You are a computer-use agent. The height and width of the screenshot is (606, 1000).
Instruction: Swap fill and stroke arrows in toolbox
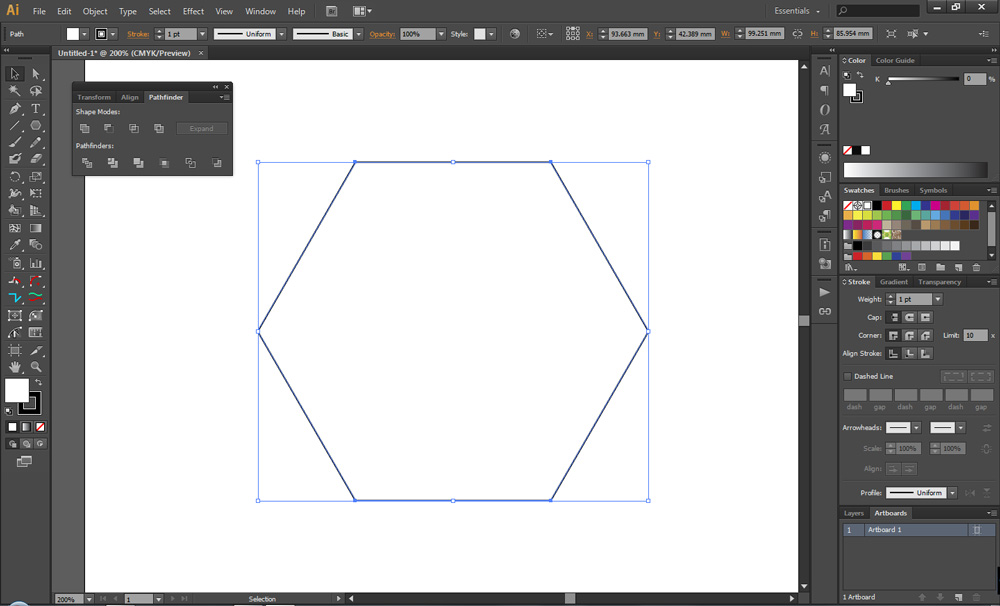pyautogui.click(x=38, y=382)
